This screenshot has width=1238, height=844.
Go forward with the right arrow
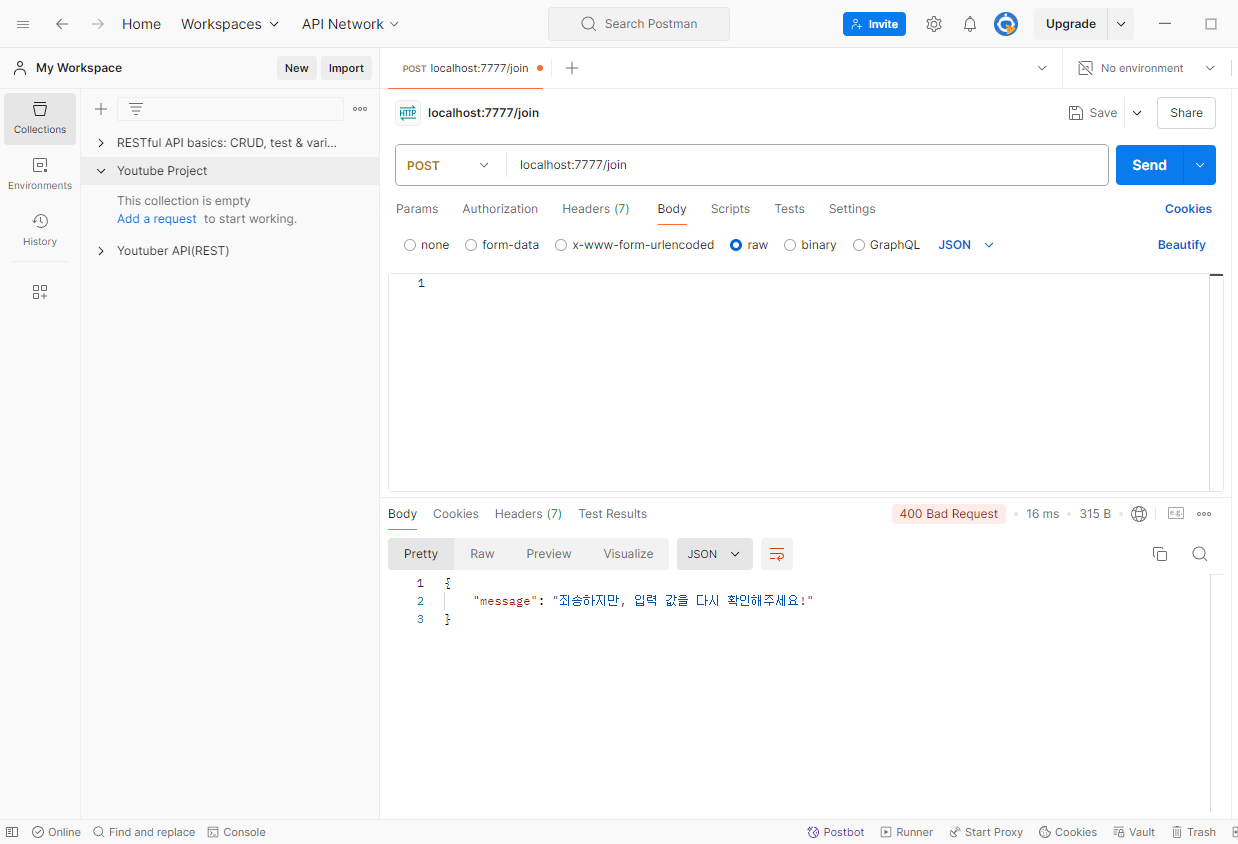click(x=98, y=24)
